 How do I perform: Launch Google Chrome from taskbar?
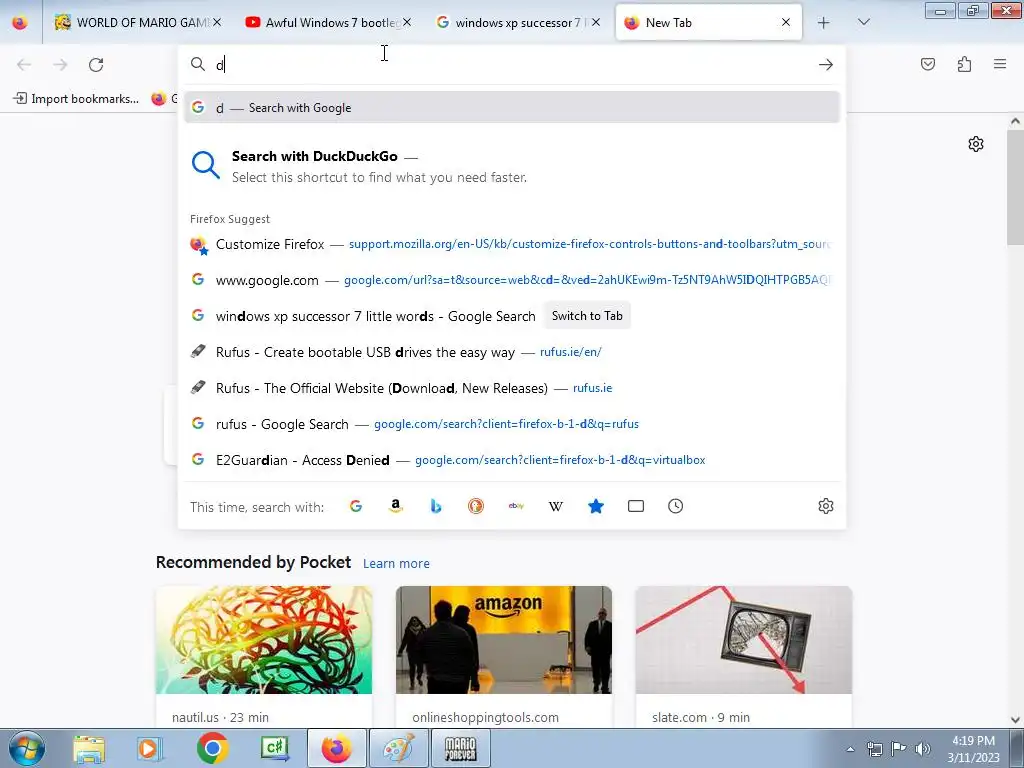point(212,749)
